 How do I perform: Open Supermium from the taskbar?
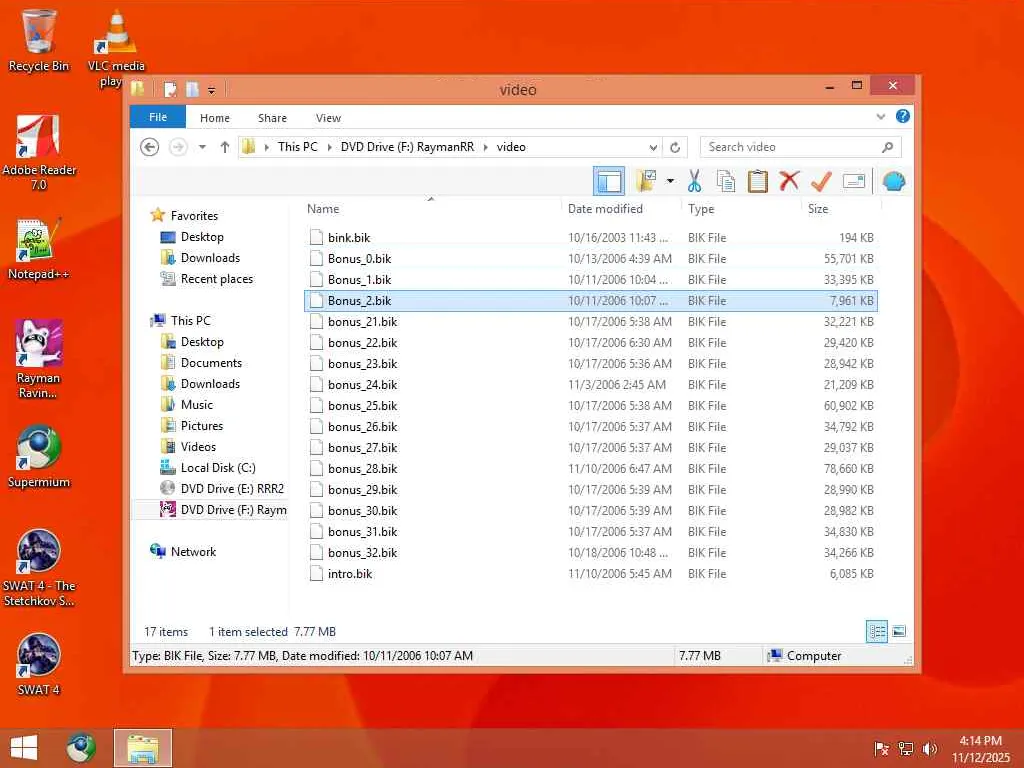tap(81, 748)
